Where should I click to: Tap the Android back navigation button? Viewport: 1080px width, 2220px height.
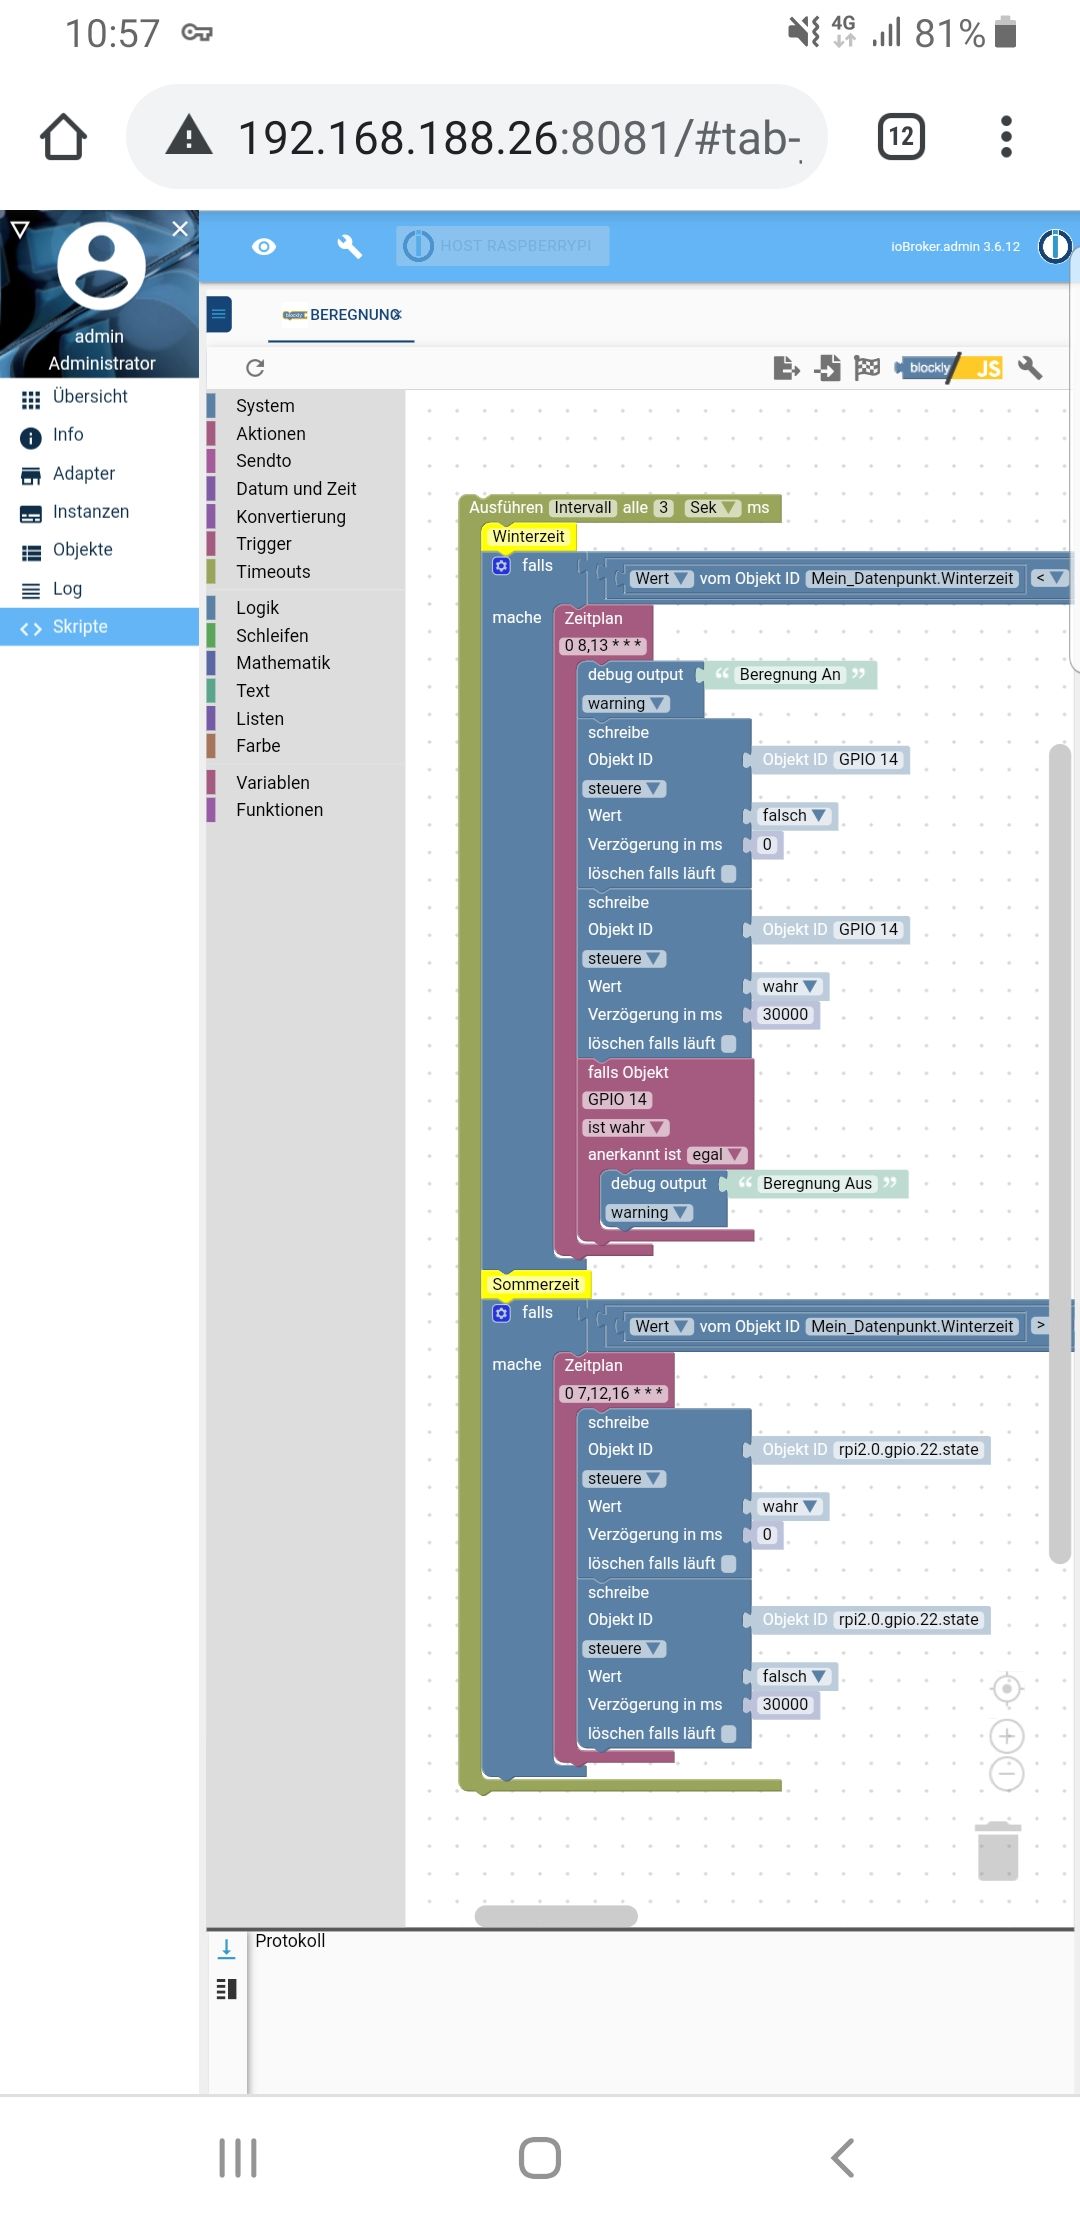(843, 2158)
